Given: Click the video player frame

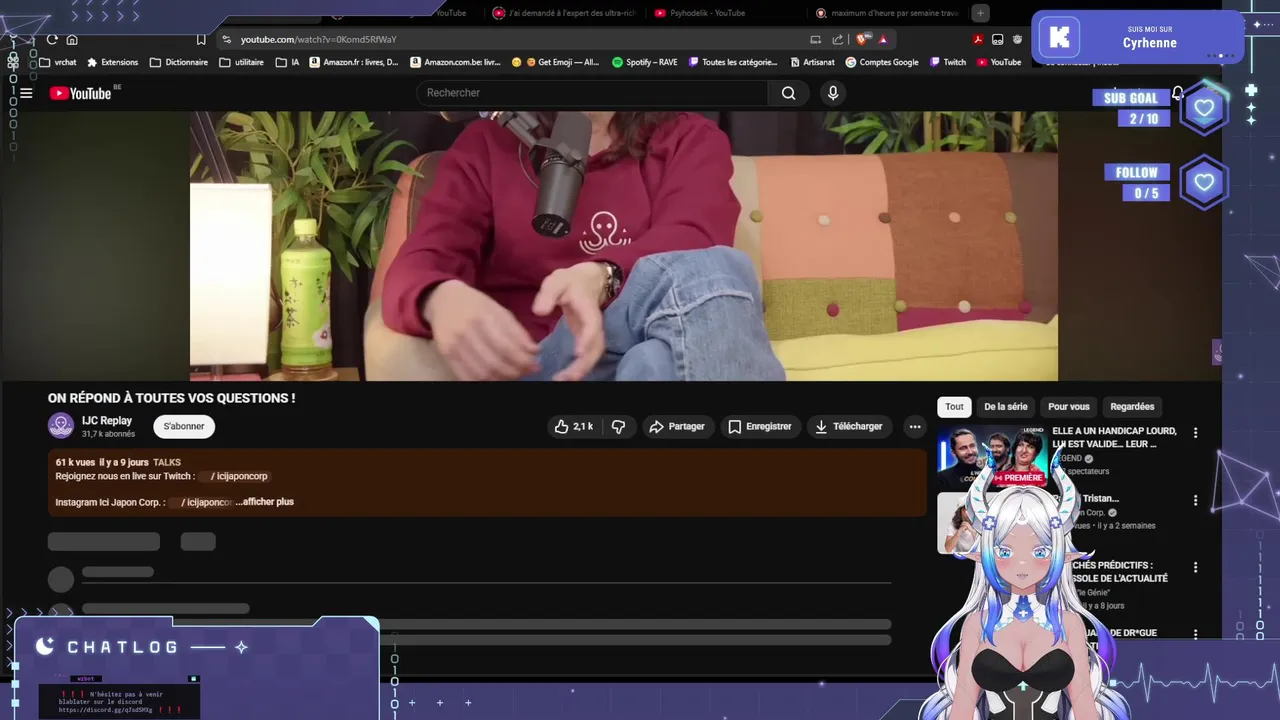Looking at the screenshot, I should [624, 246].
